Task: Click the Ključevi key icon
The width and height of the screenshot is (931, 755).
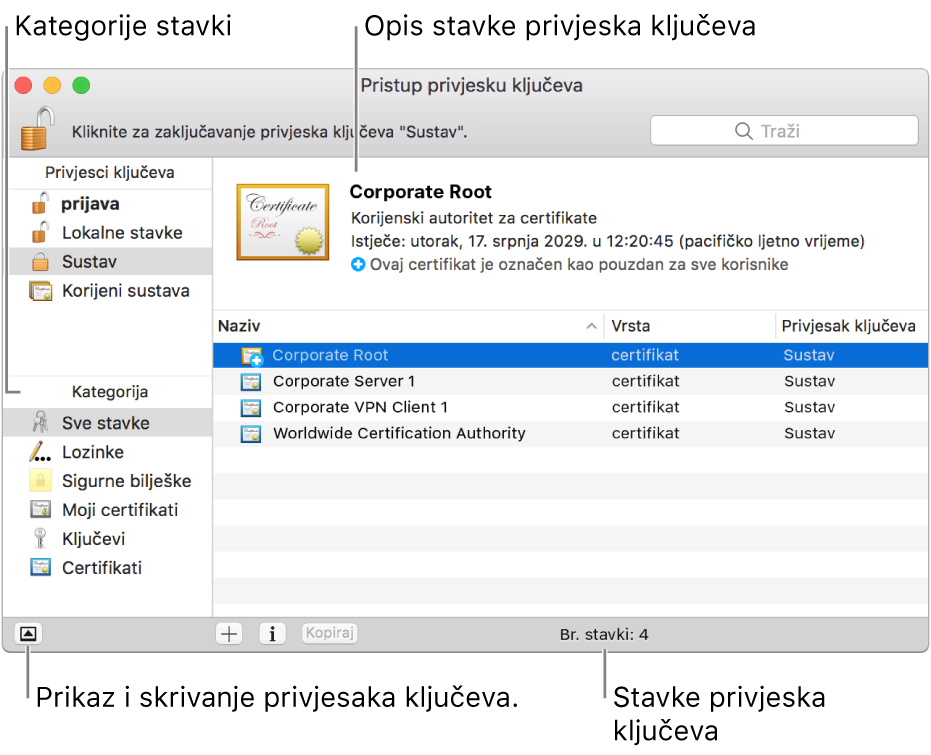Action: click(x=40, y=538)
